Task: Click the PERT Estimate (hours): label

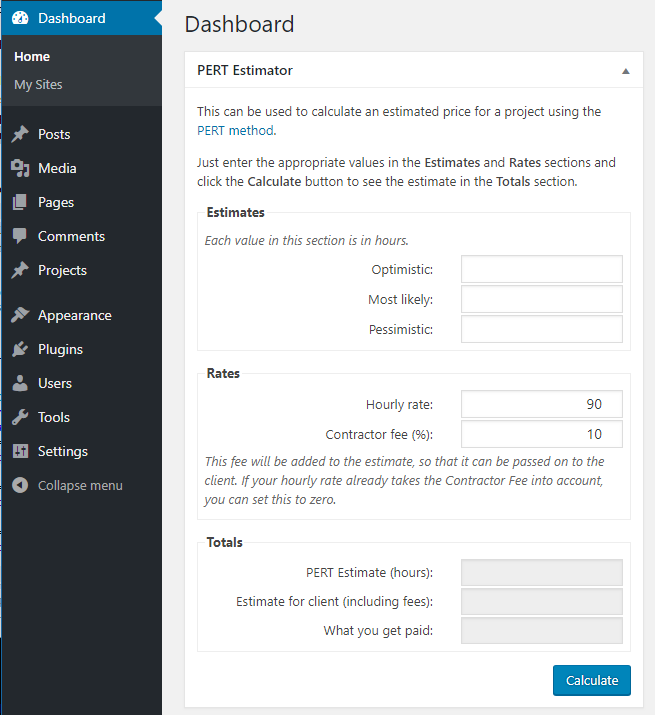Action: [369, 573]
